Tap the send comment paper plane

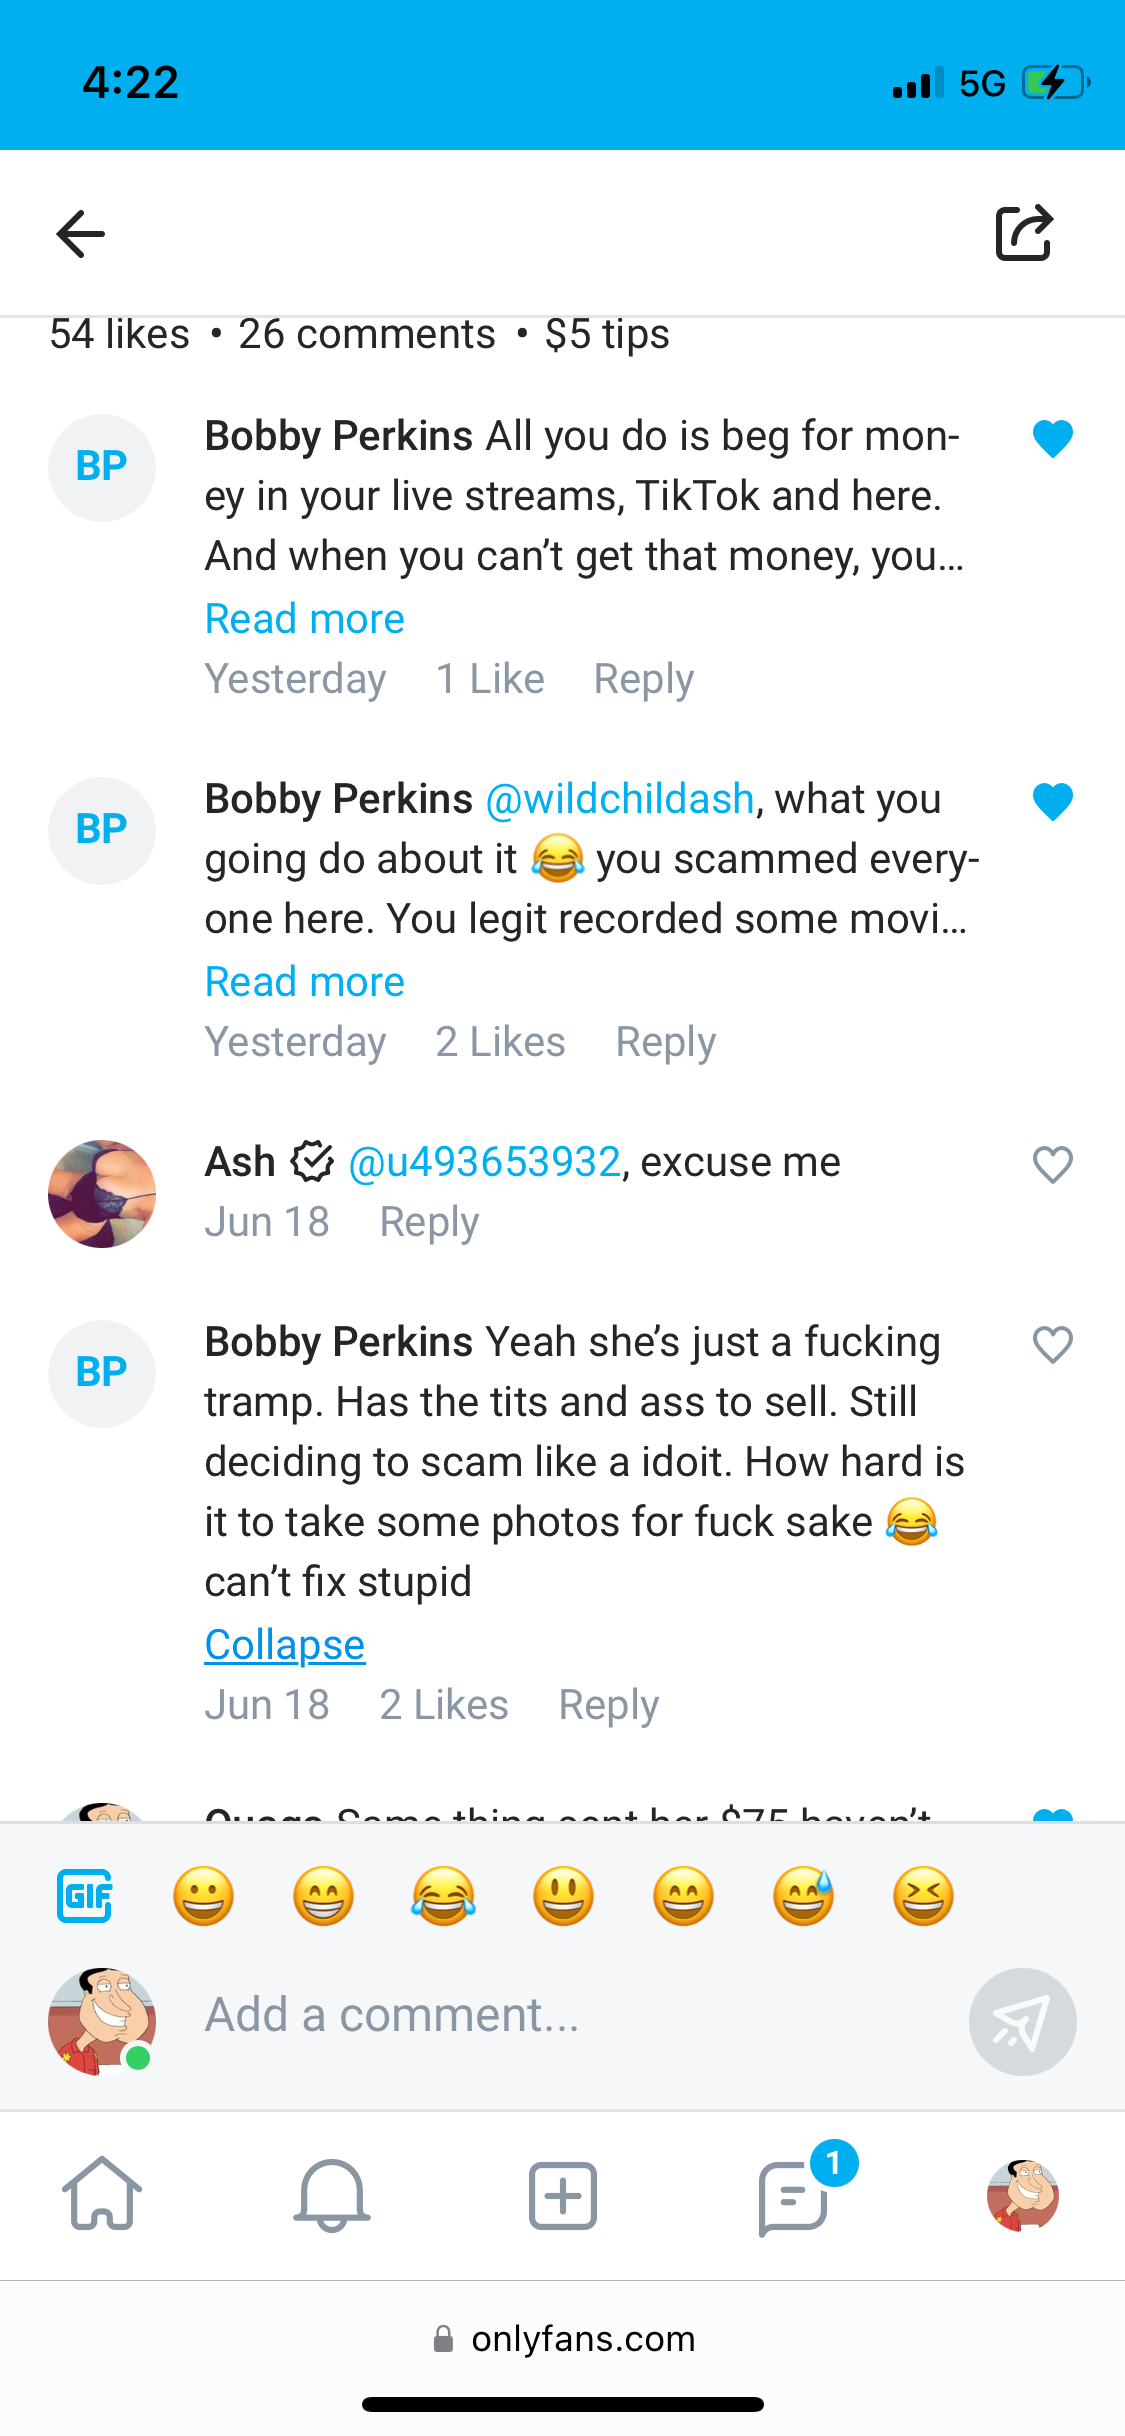pyautogui.click(x=1022, y=2021)
